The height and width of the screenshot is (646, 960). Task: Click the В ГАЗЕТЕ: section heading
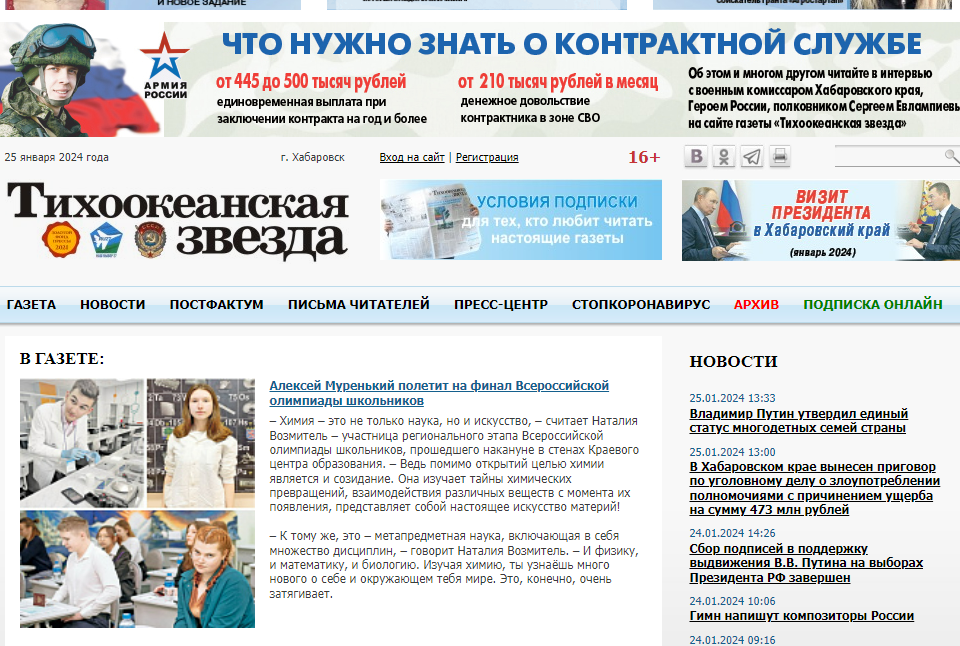tap(62, 359)
